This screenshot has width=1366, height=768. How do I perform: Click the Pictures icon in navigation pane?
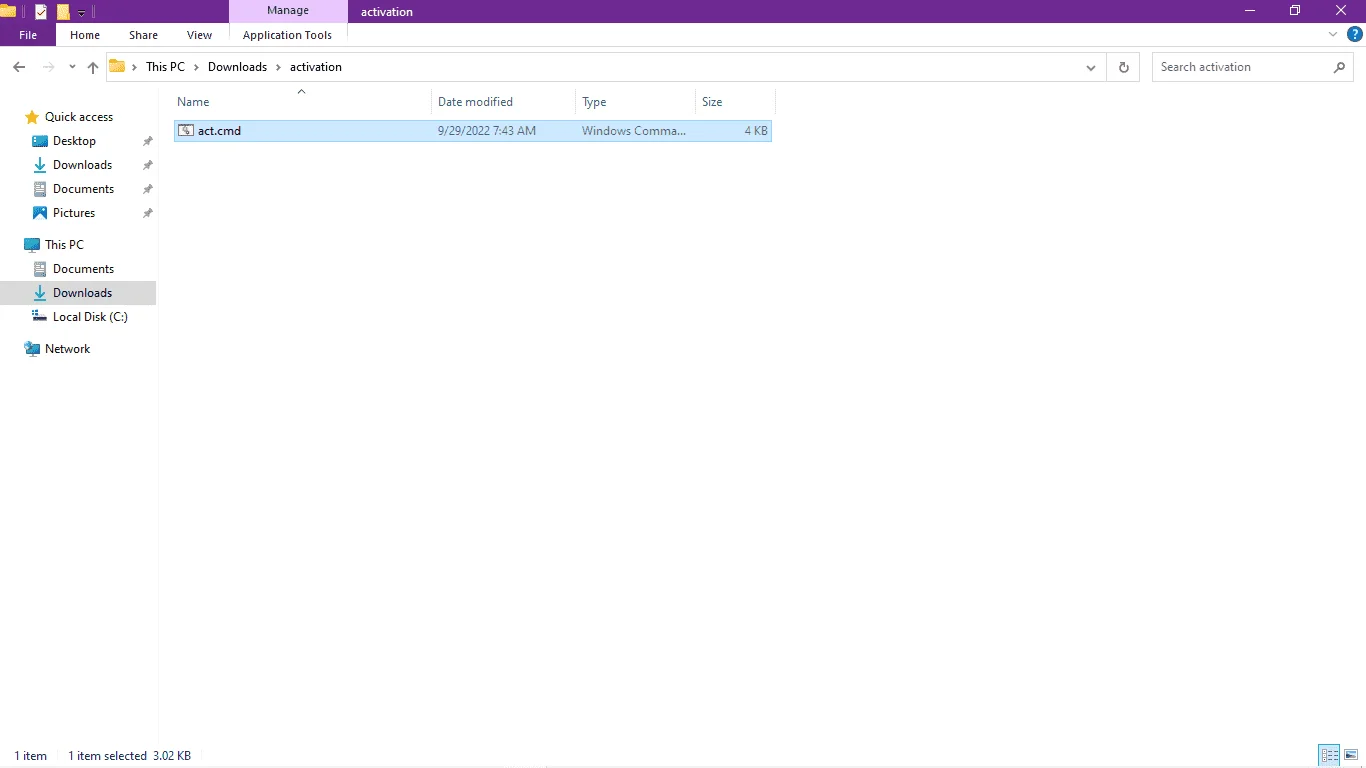[40, 213]
